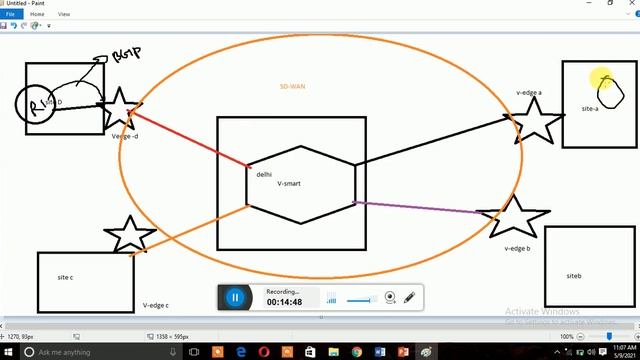Click the v-edge b label
Viewport: 640px width, 360px height.
(x=517, y=248)
